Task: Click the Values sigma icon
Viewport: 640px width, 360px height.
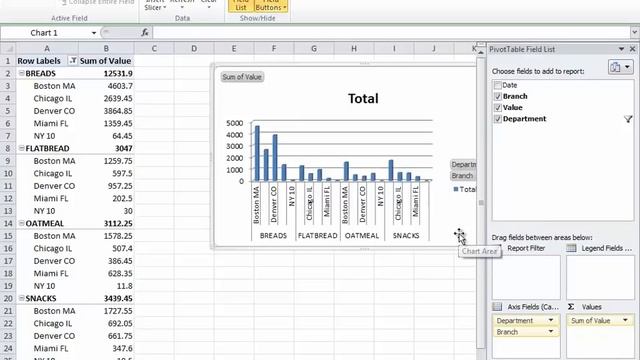Action: point(571,307)
